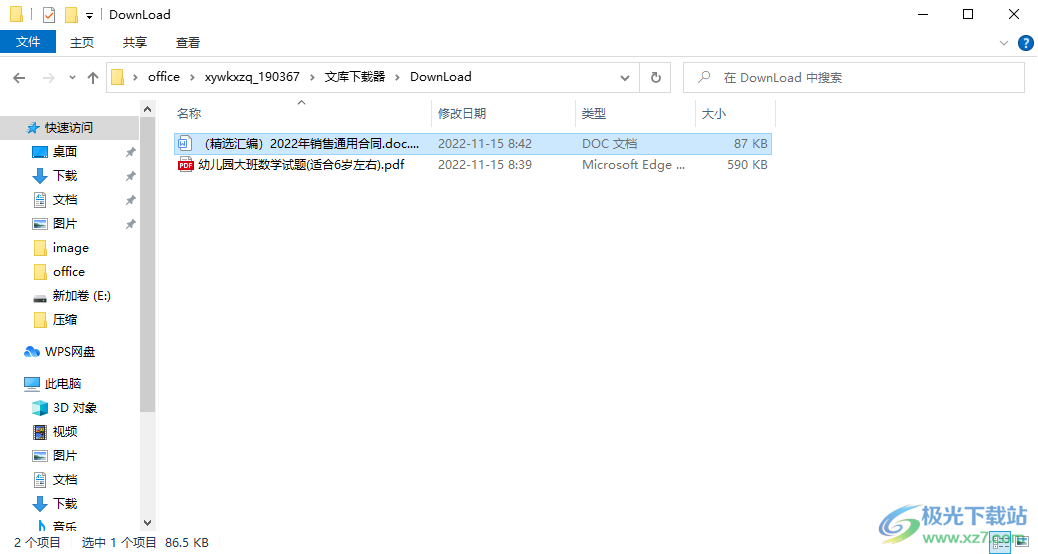The image size is (1038, 554).
Task: Click the DOC file icon
Action: [185, 144]
